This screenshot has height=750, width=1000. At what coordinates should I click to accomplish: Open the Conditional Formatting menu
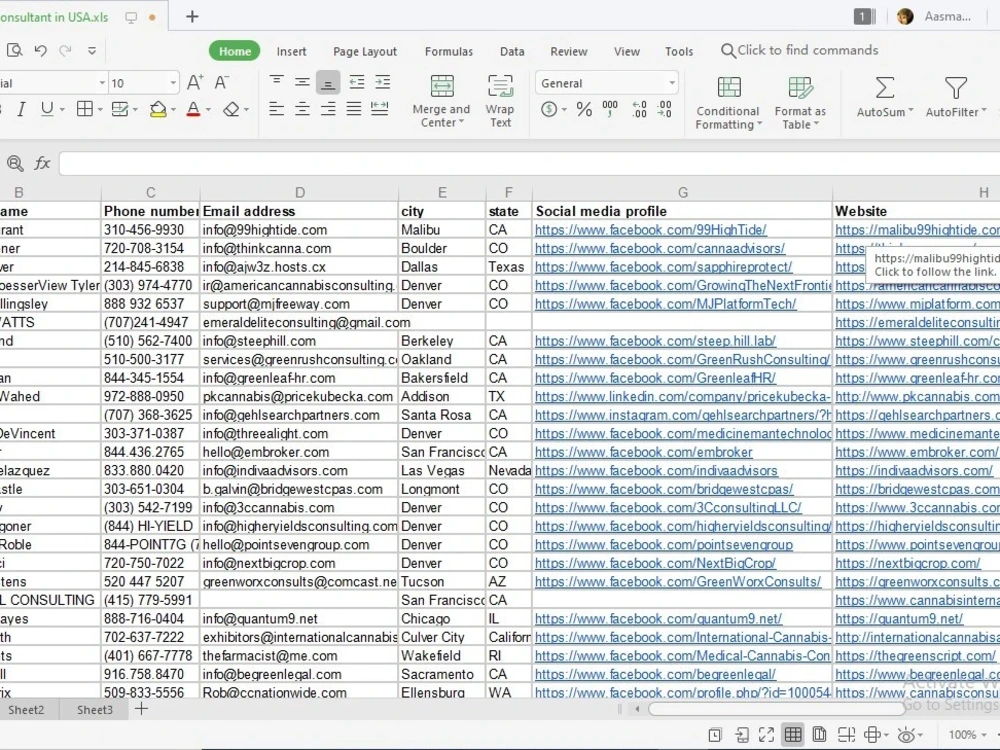[728, 103]
